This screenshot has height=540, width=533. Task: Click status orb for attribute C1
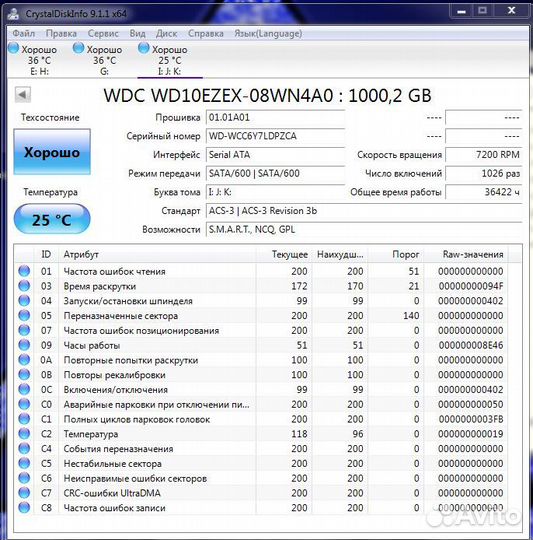pos(24,419)
